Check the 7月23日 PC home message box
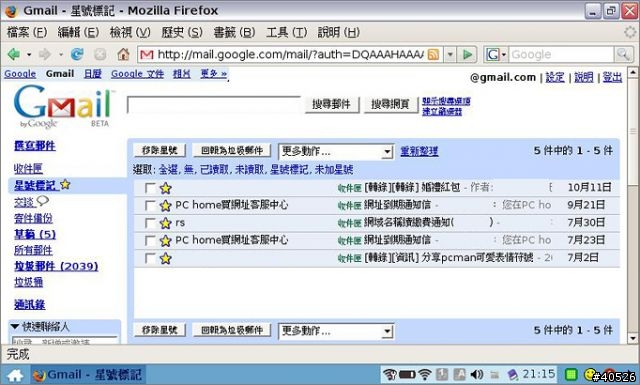 (x=150, y=240)
